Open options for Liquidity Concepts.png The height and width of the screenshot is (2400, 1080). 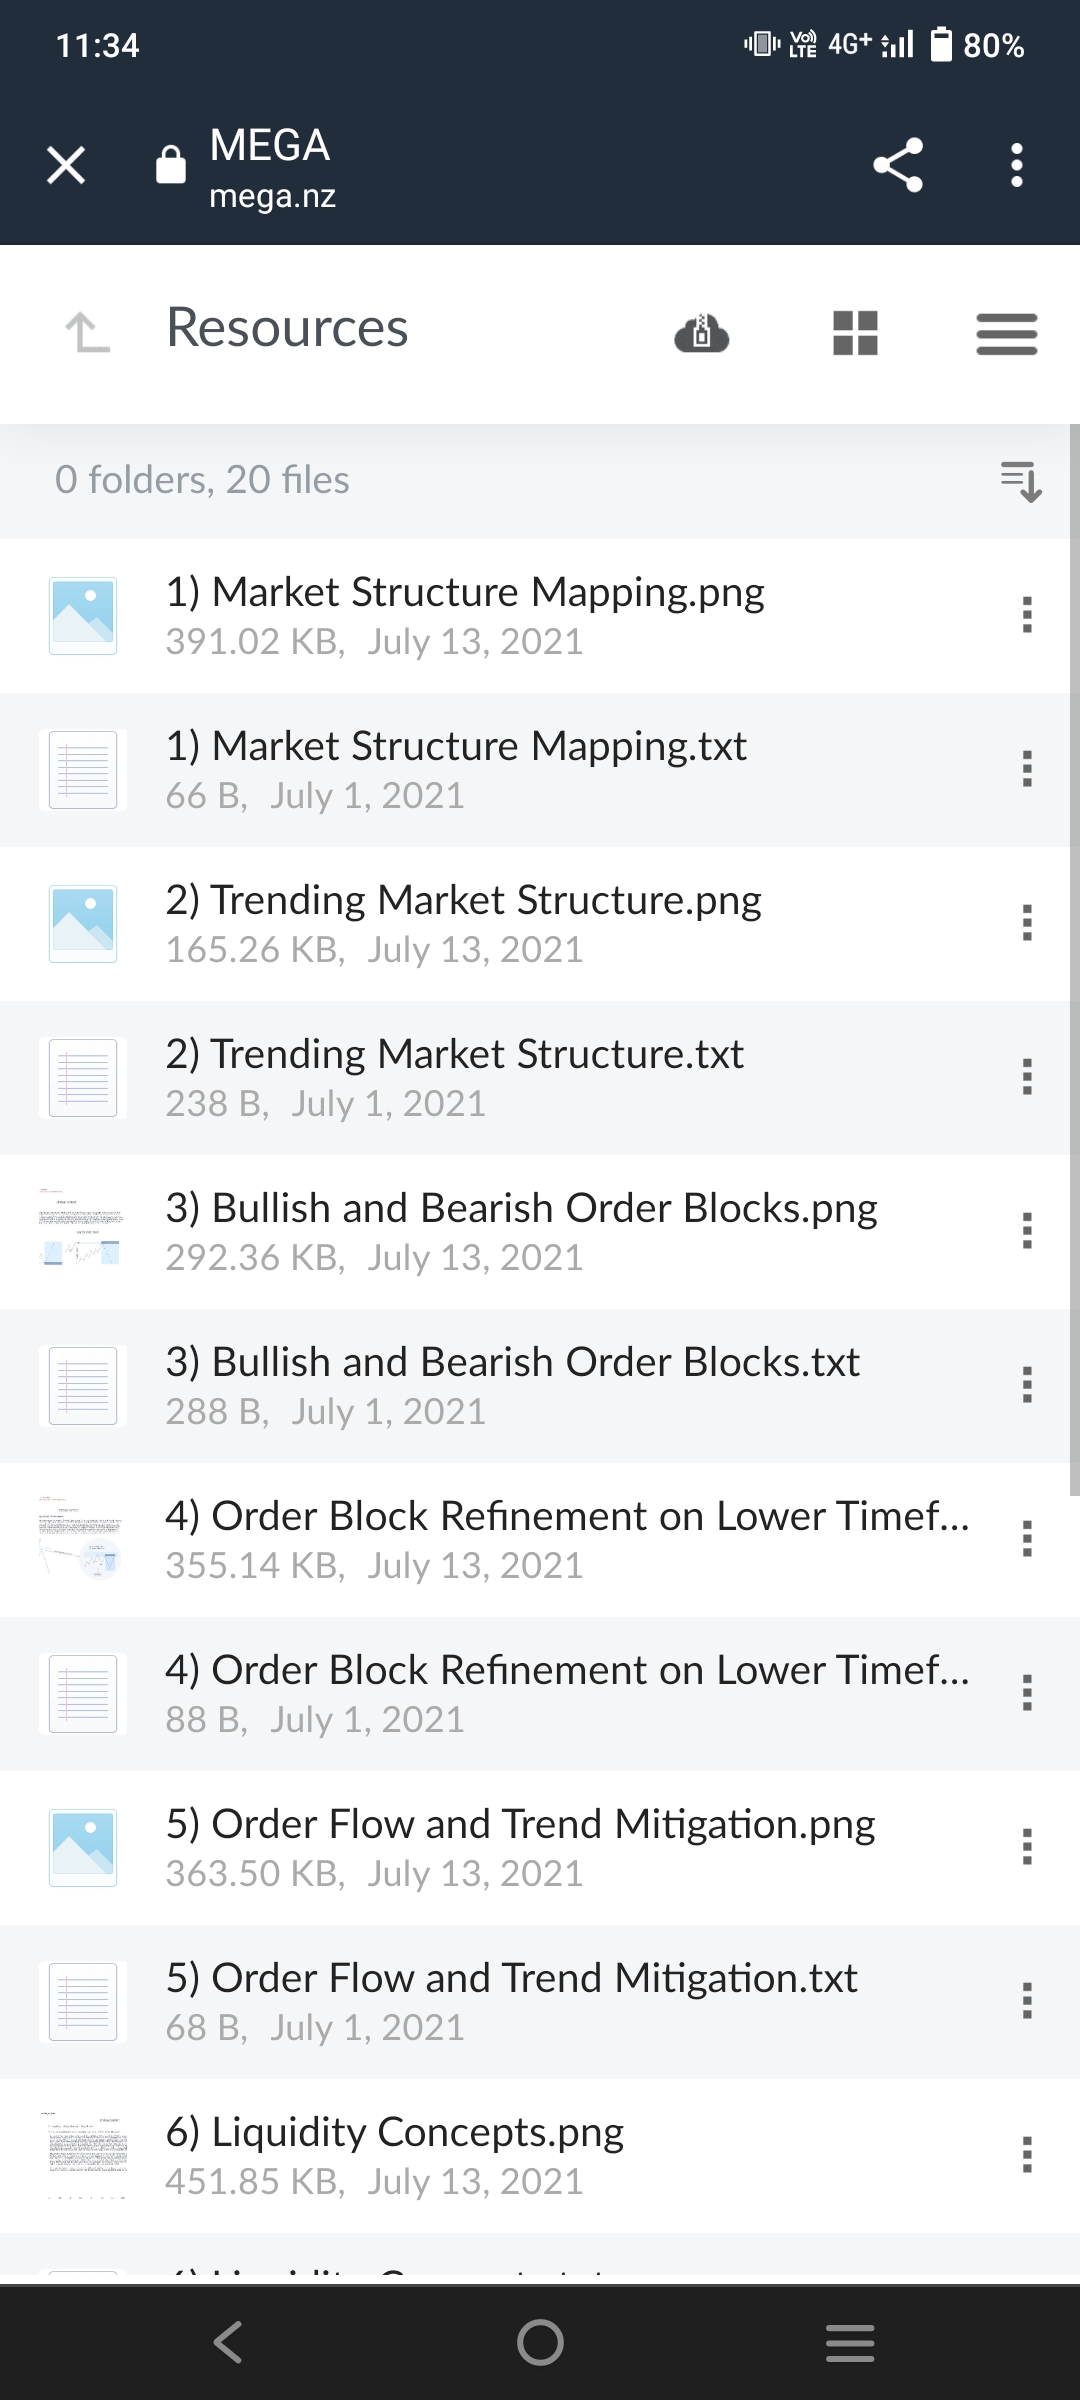pos(1027,2155)
